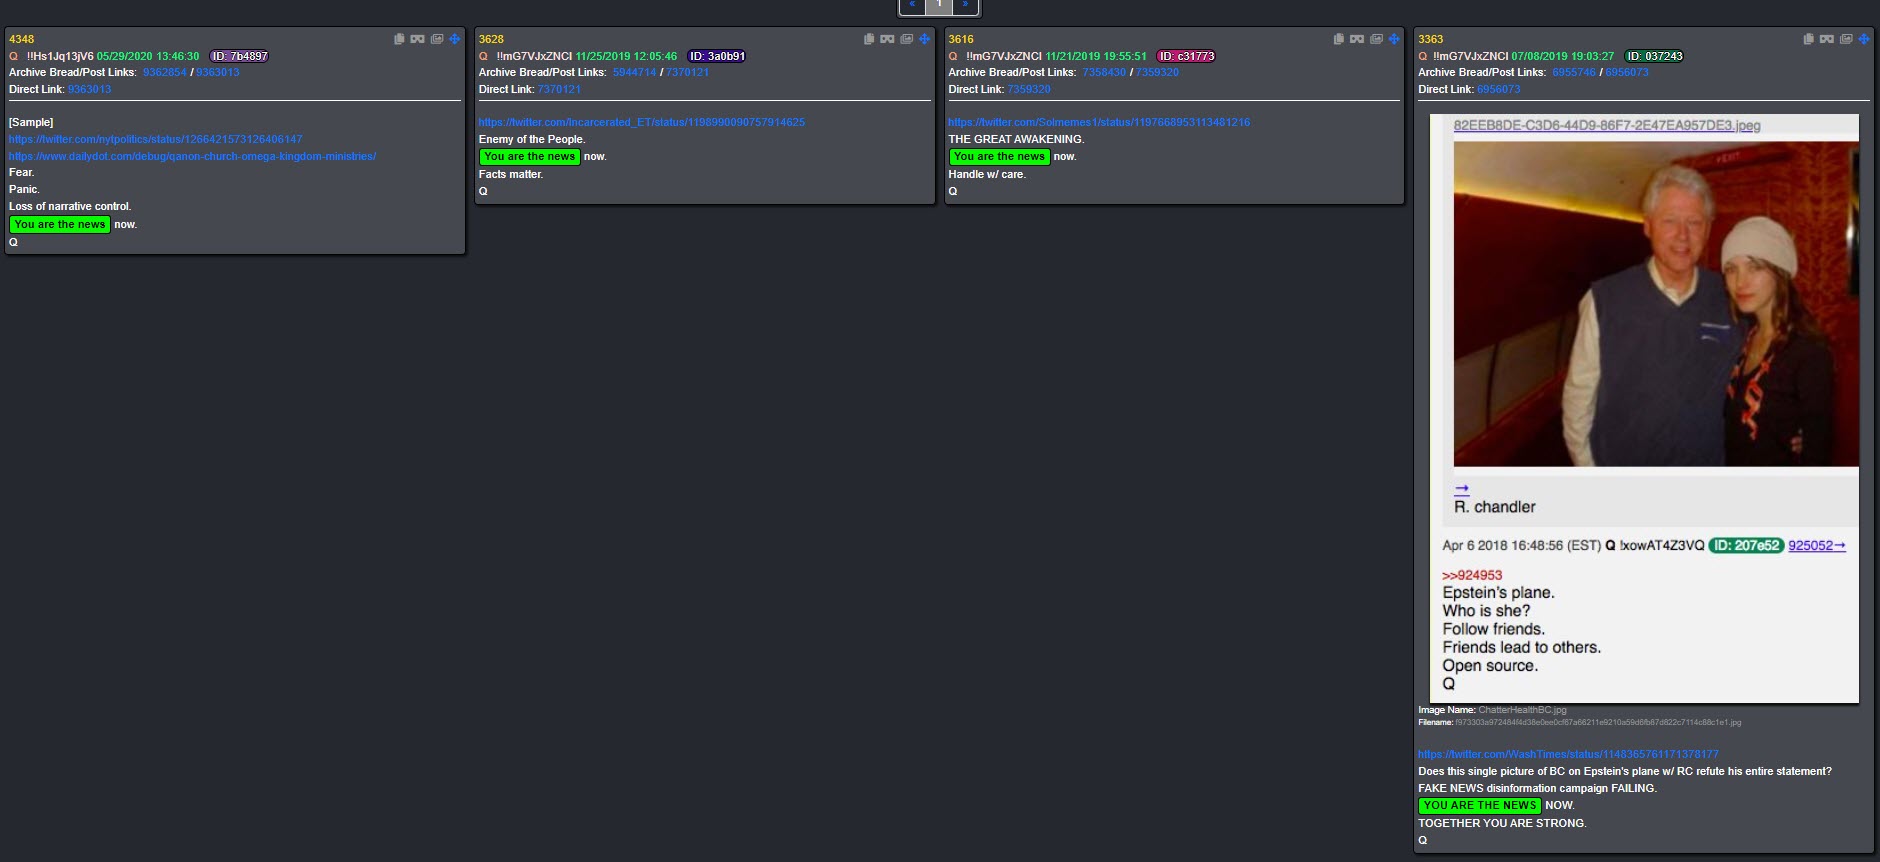This screenshot has height=862, width=1880.
Task: Click the ID 037243 badge
Action: coord(1654,56)
